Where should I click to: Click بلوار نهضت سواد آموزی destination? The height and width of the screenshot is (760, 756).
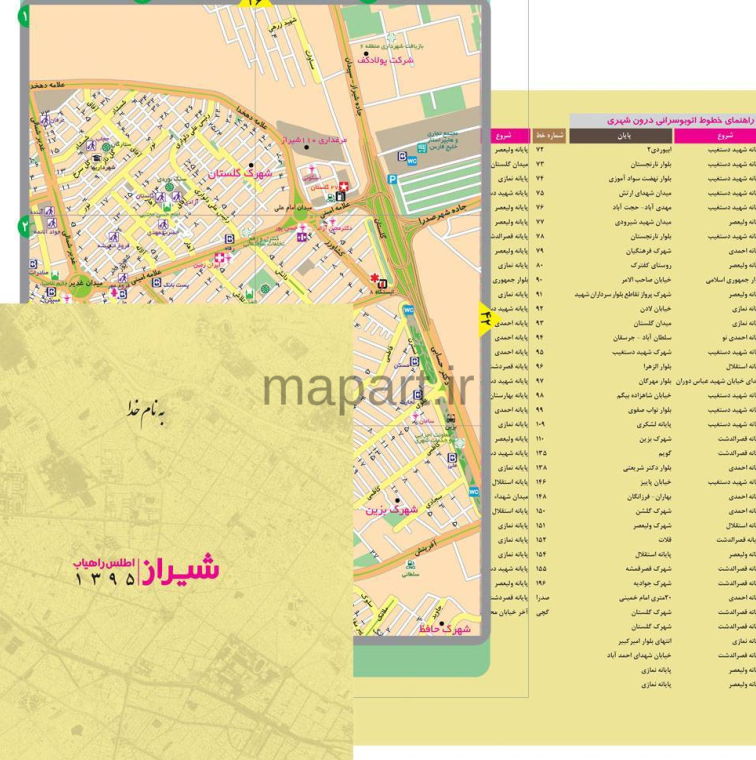pyautogui.click(x=640, y=179)
